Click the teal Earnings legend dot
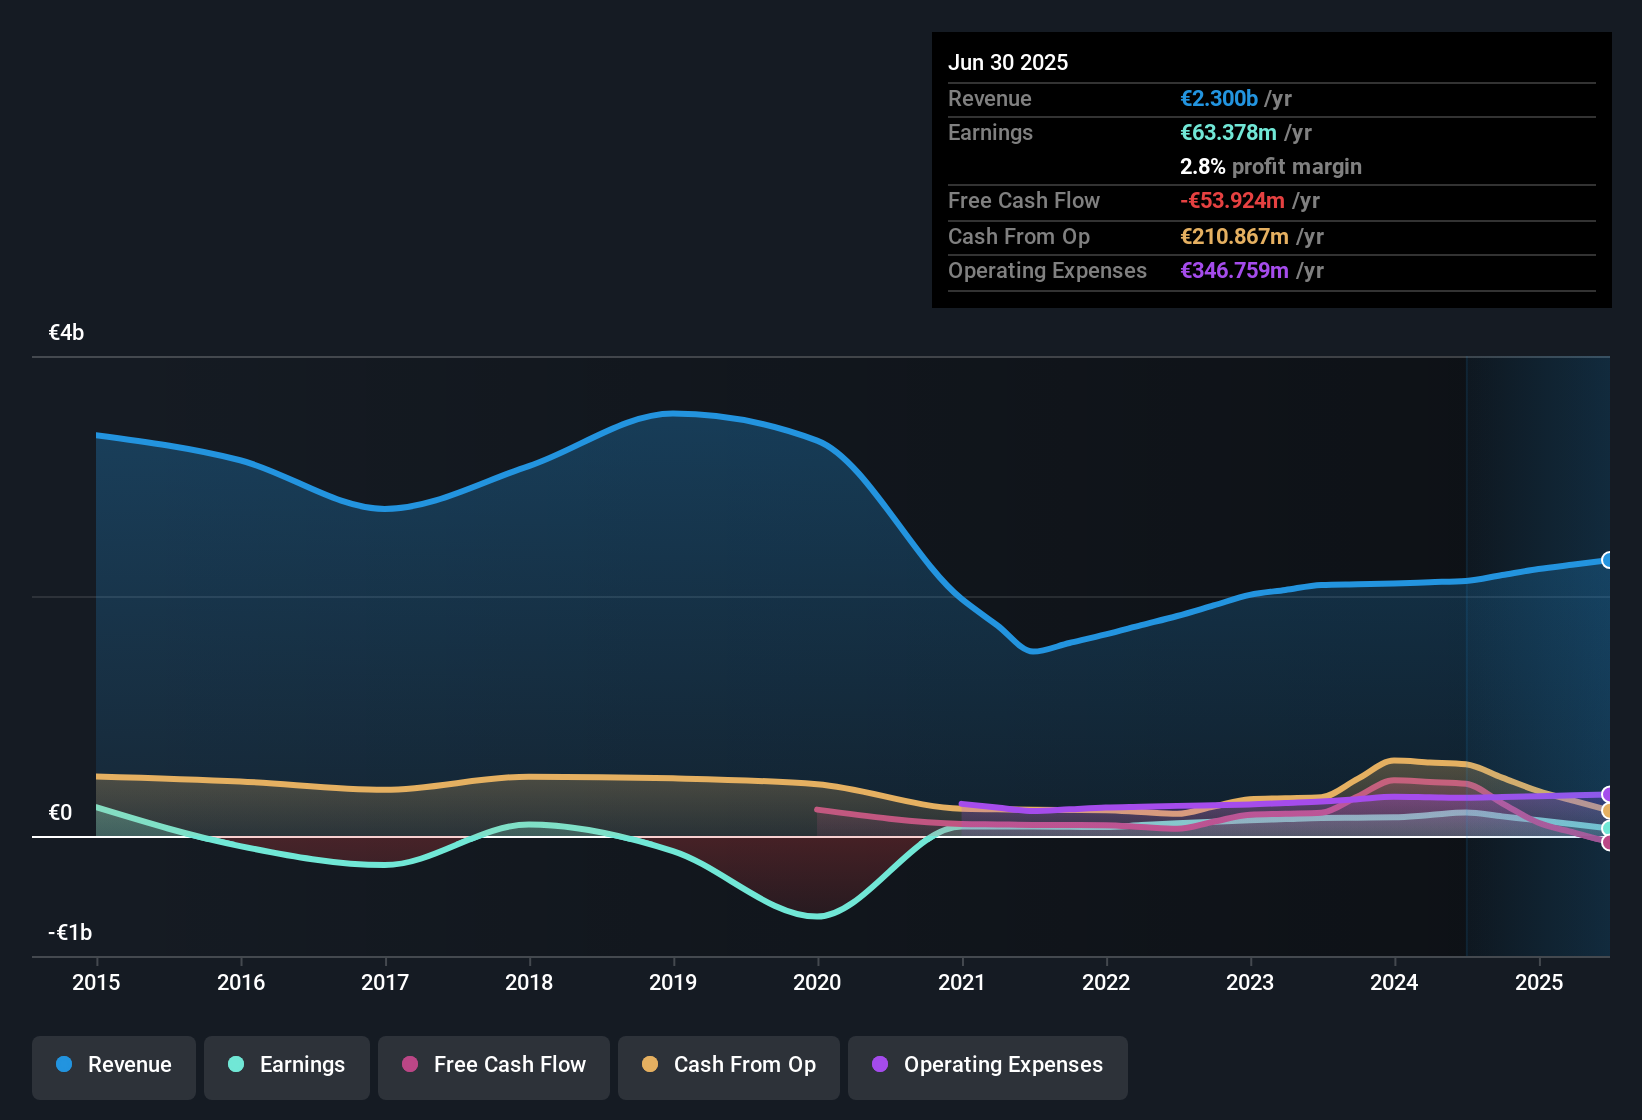The height and width of the screenshot is (1120, 1642). click(x=236, y=1065)
